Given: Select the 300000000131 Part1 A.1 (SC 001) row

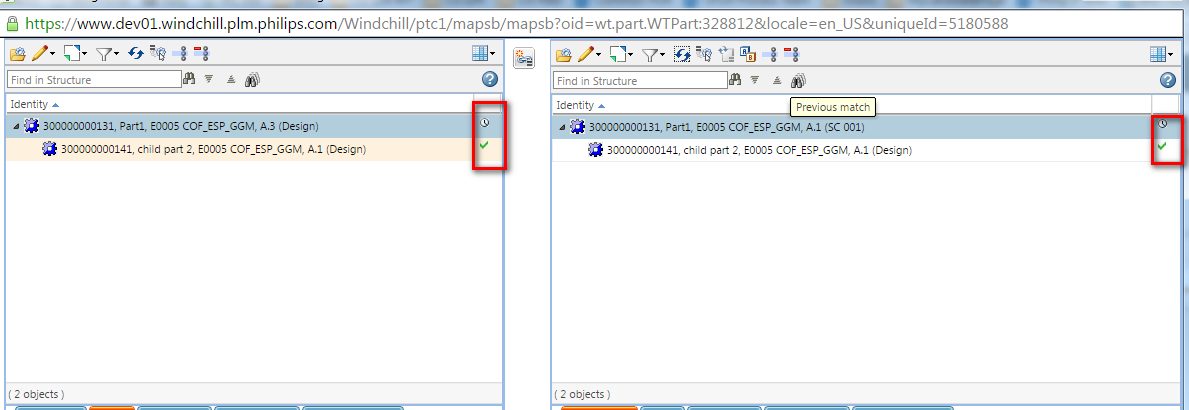Looking at the screenshot, I should [x=864, y=127].
